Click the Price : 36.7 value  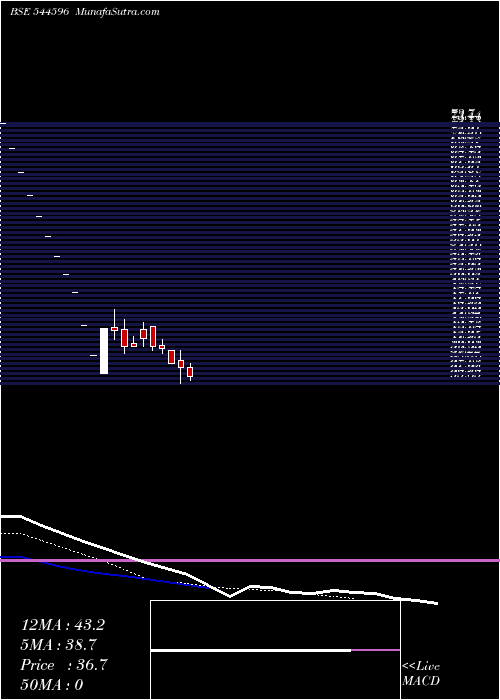(x=64, y=665)
